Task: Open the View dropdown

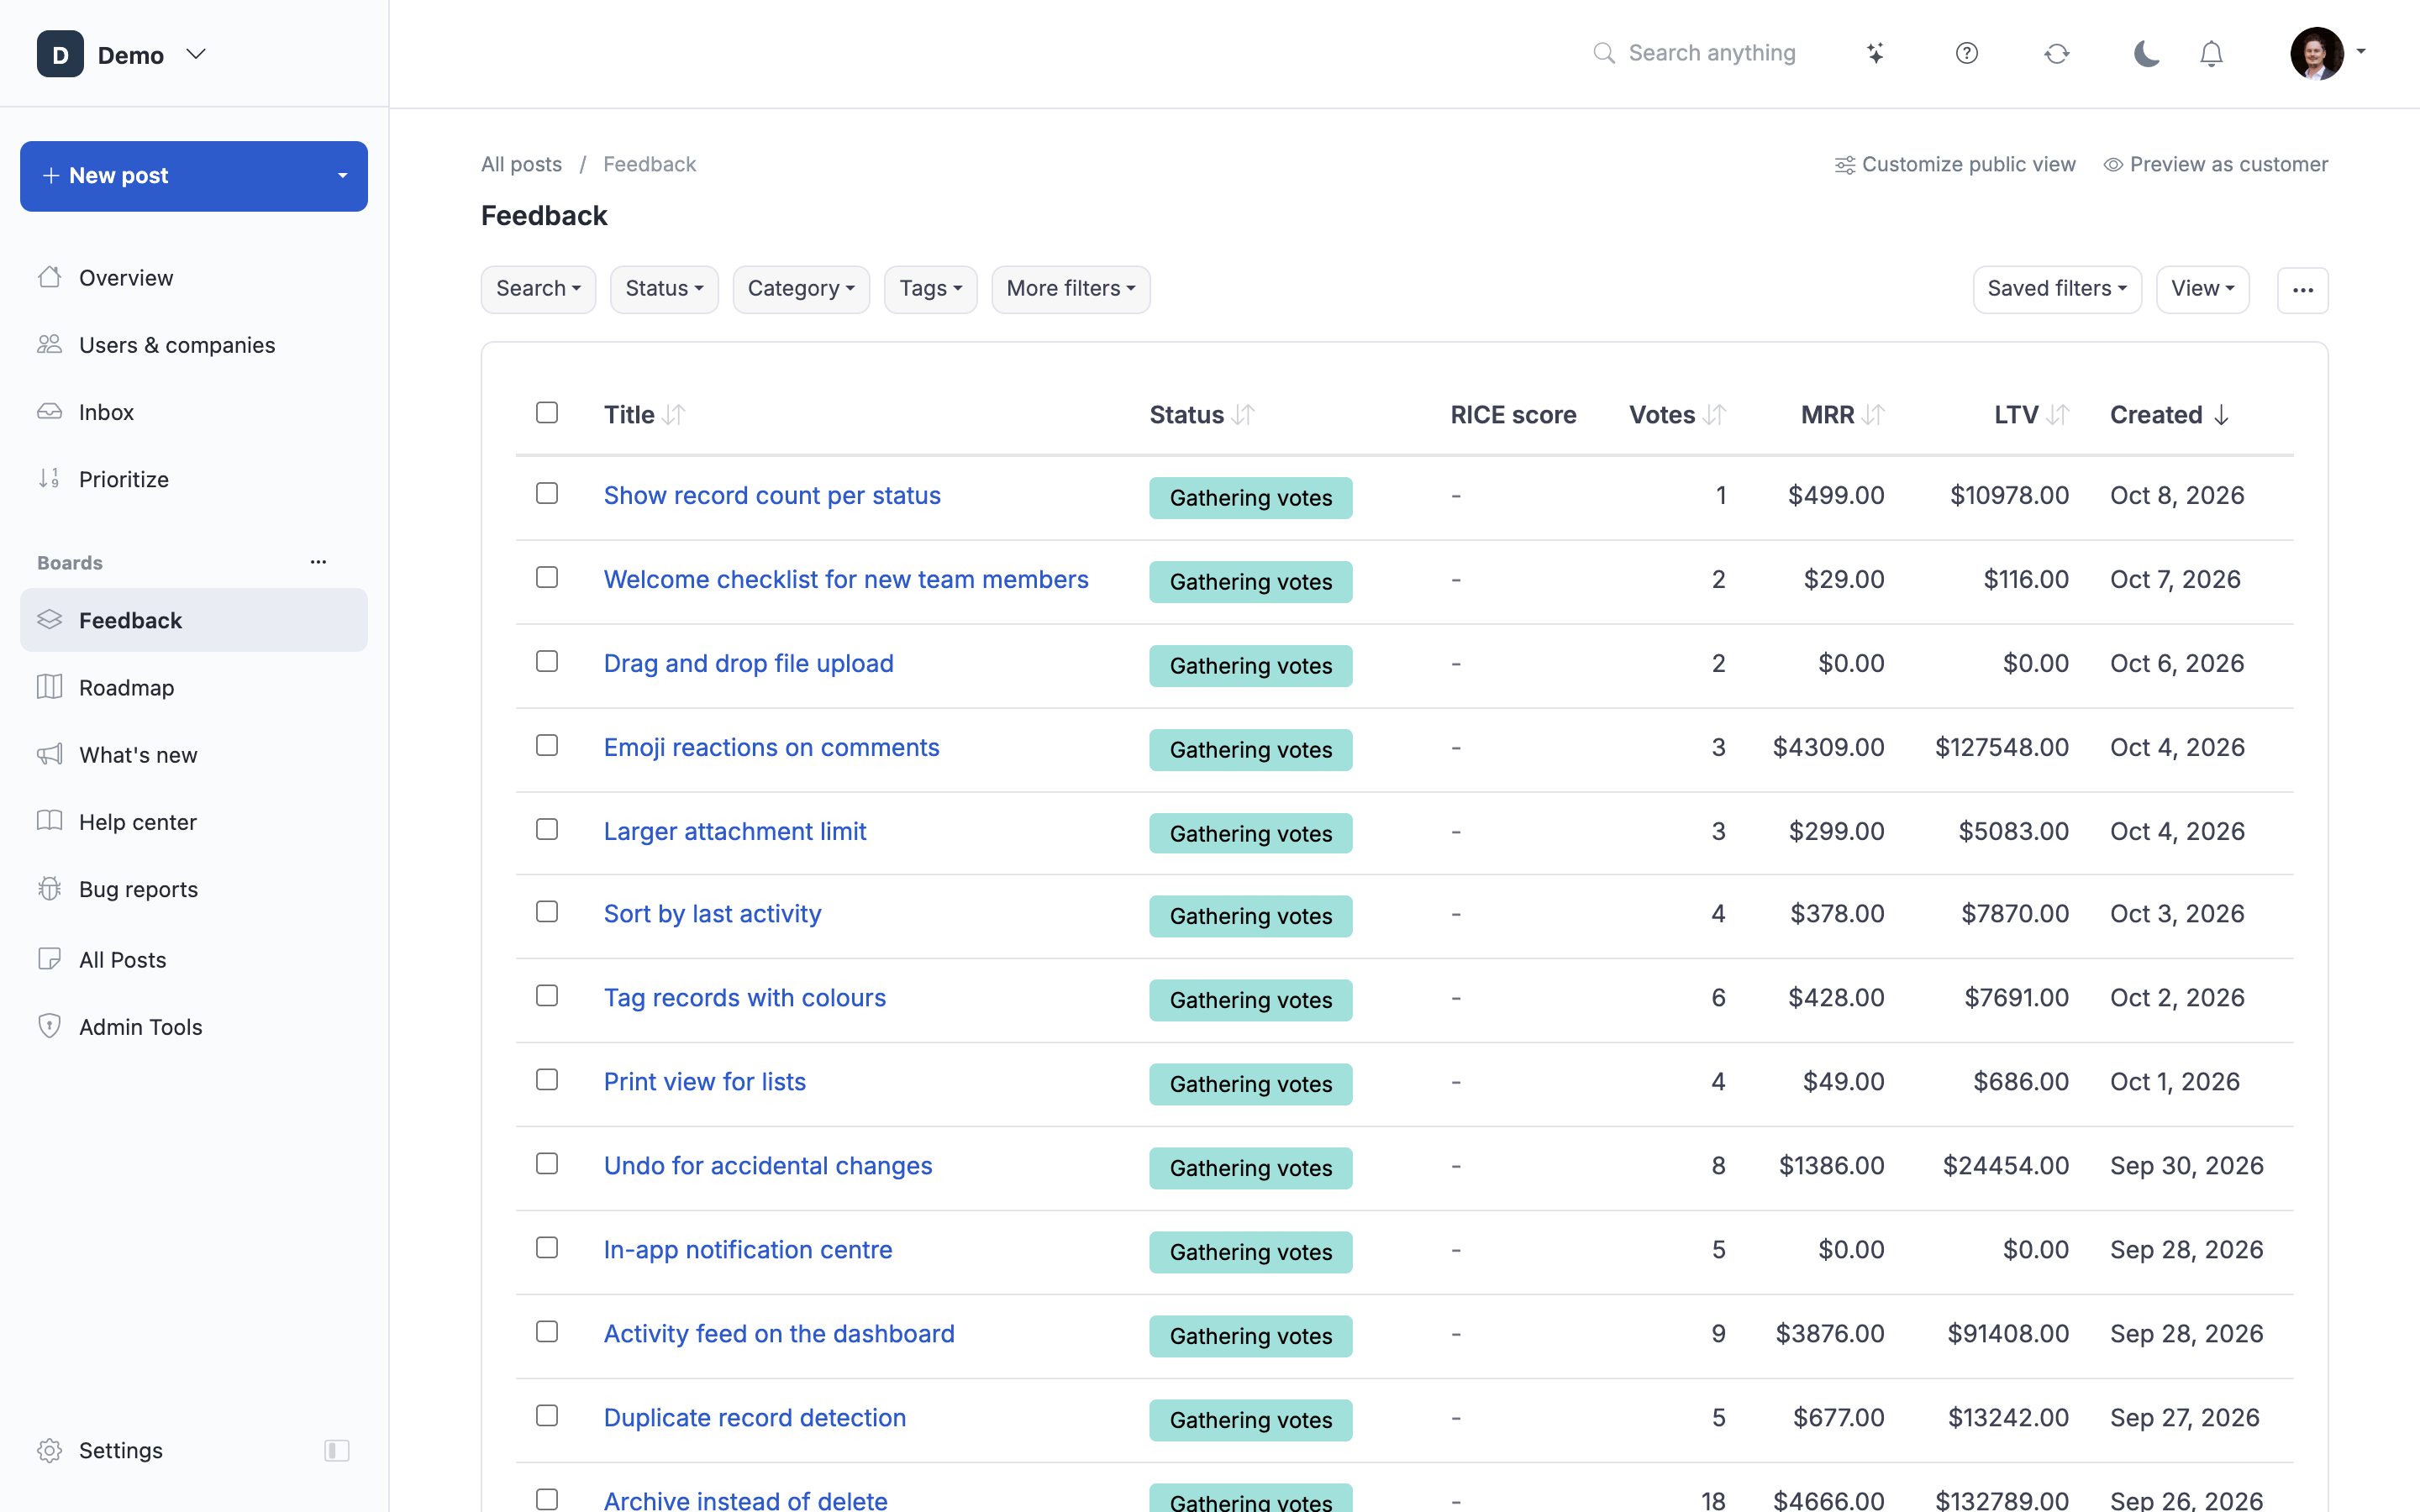Action: pyautogui.click(x=2202, y=289)
